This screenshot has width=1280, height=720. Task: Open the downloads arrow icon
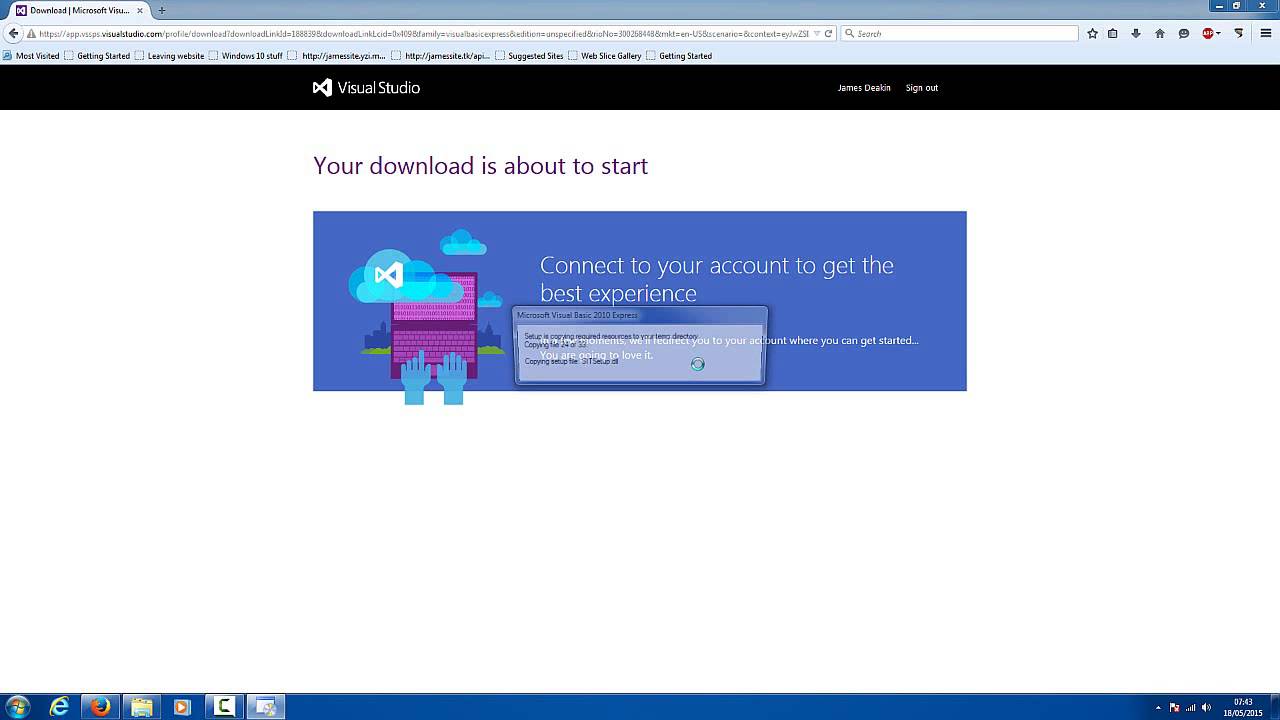1136,33
